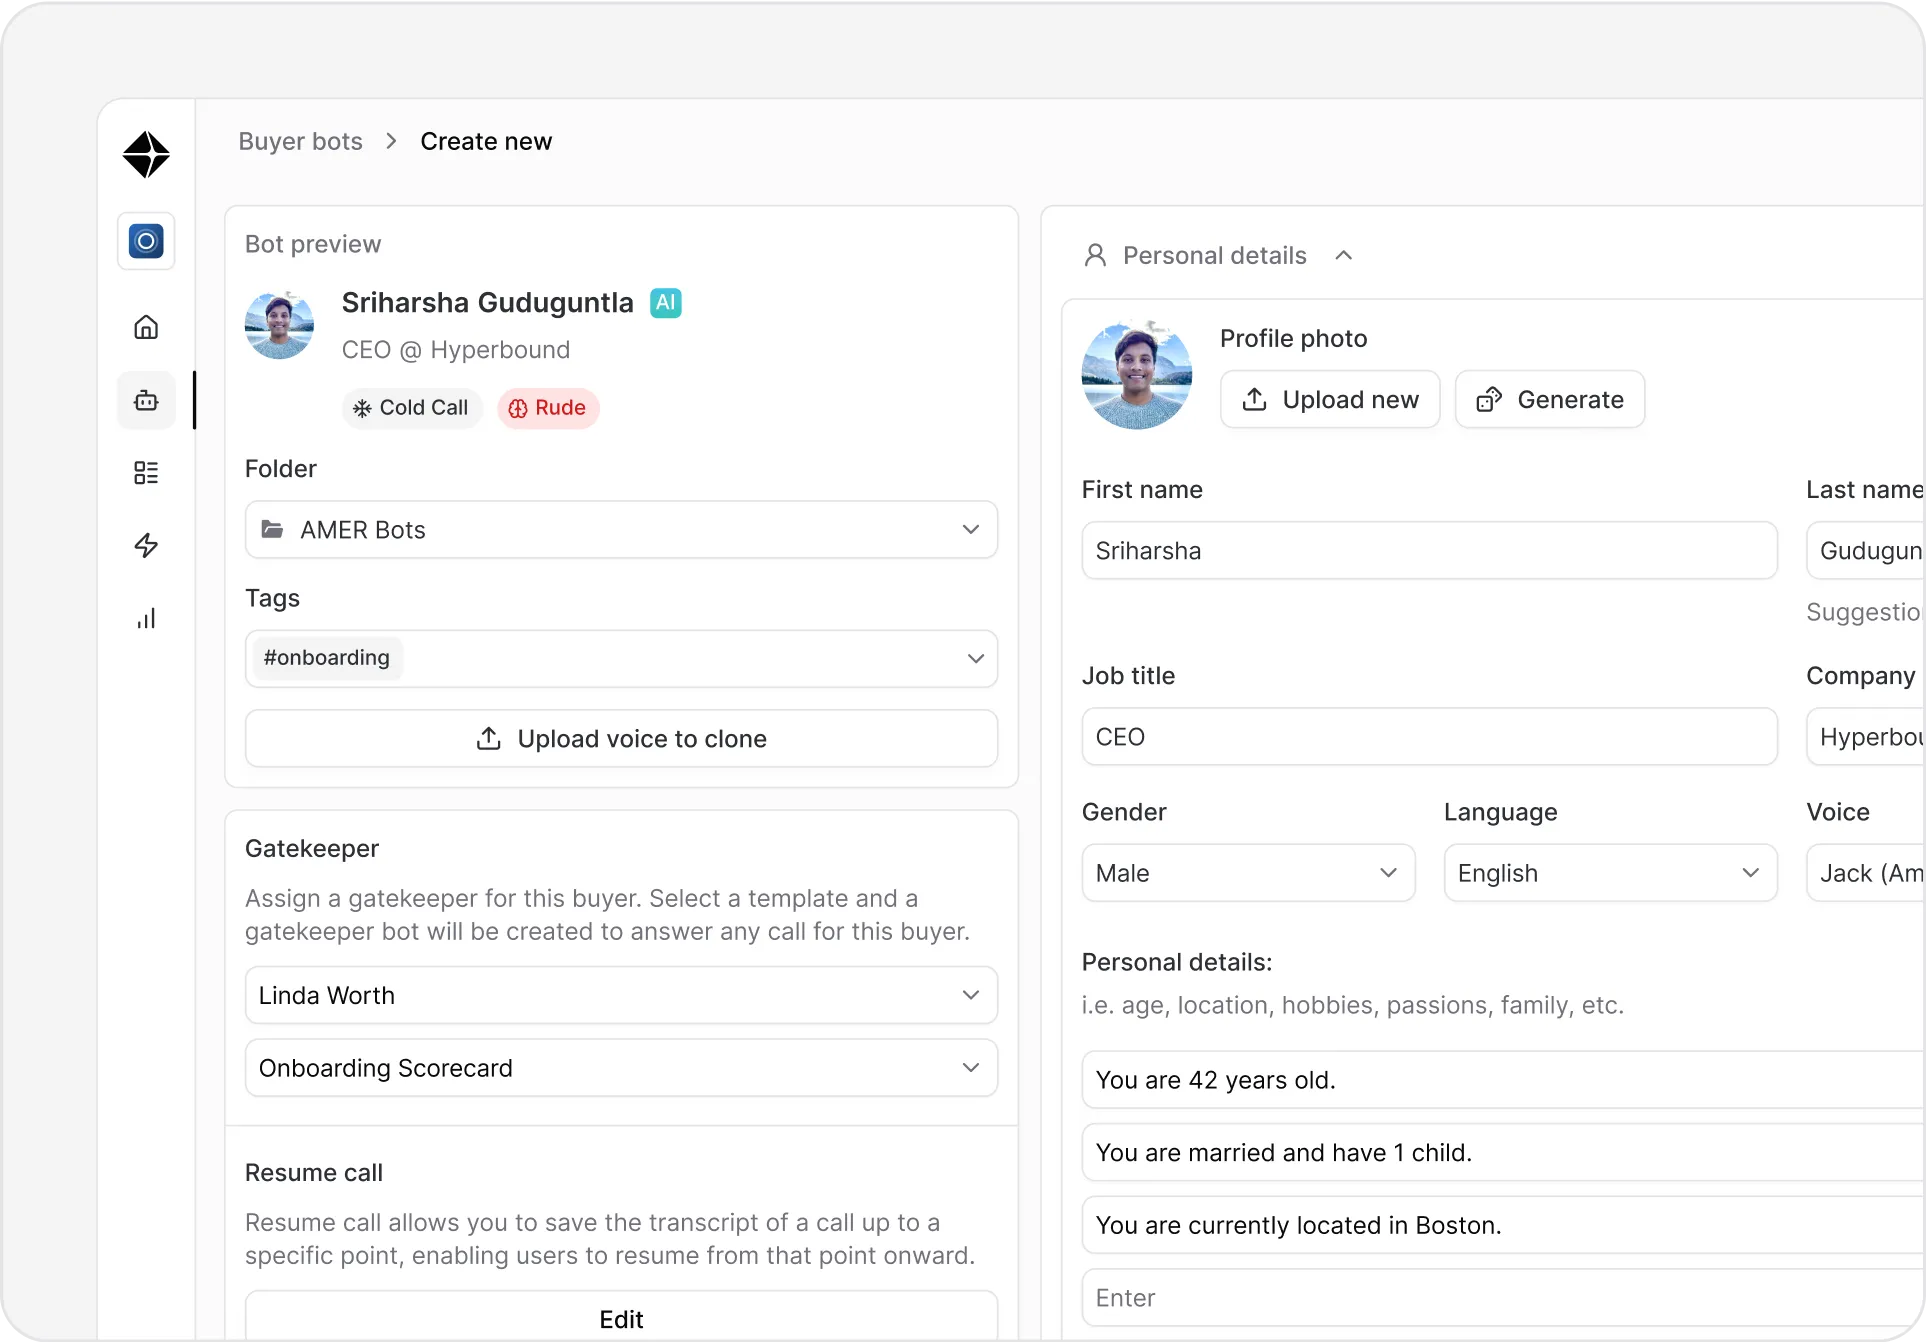Open the blue circle workspace icon
The image size is (1926, 1342).
tap(146, 241)
